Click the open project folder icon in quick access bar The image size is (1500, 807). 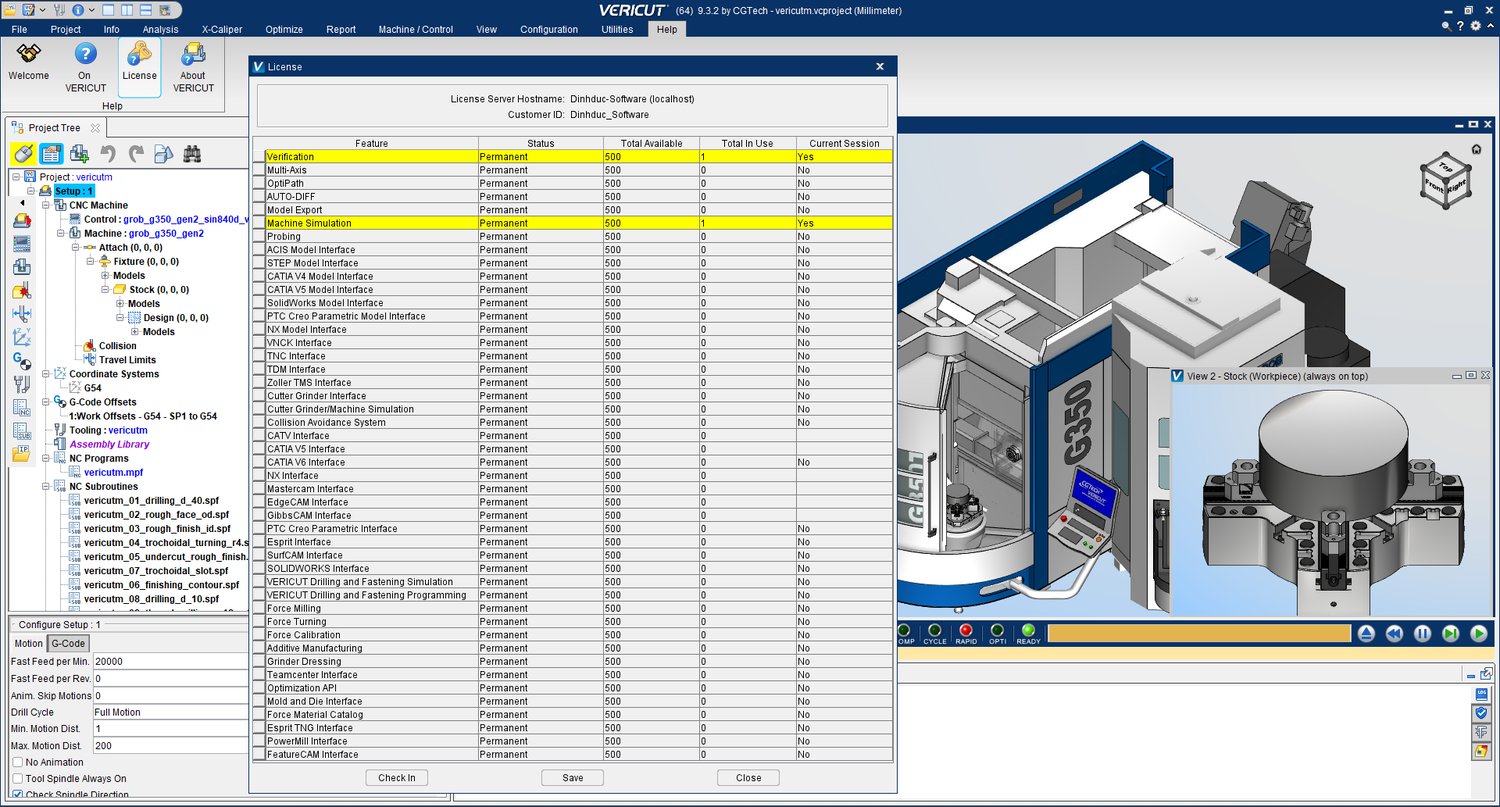click(12, 10)
